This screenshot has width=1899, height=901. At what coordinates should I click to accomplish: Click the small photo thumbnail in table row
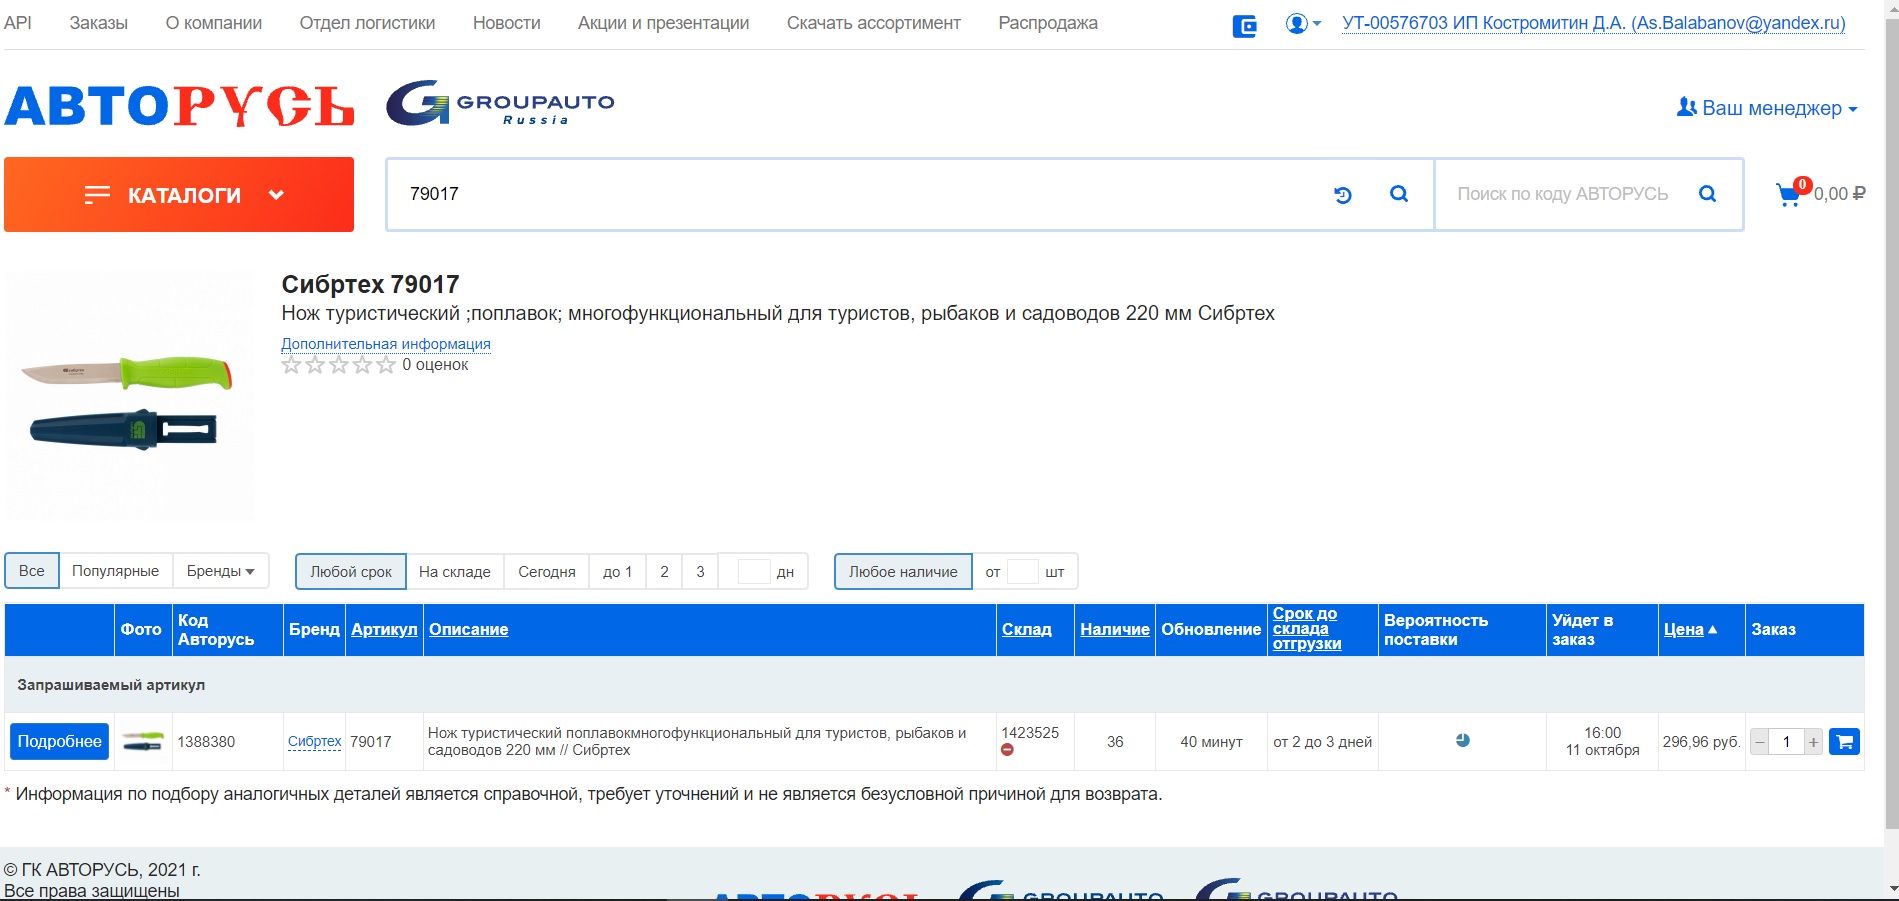pyautogui.click(x=143, y=742)
